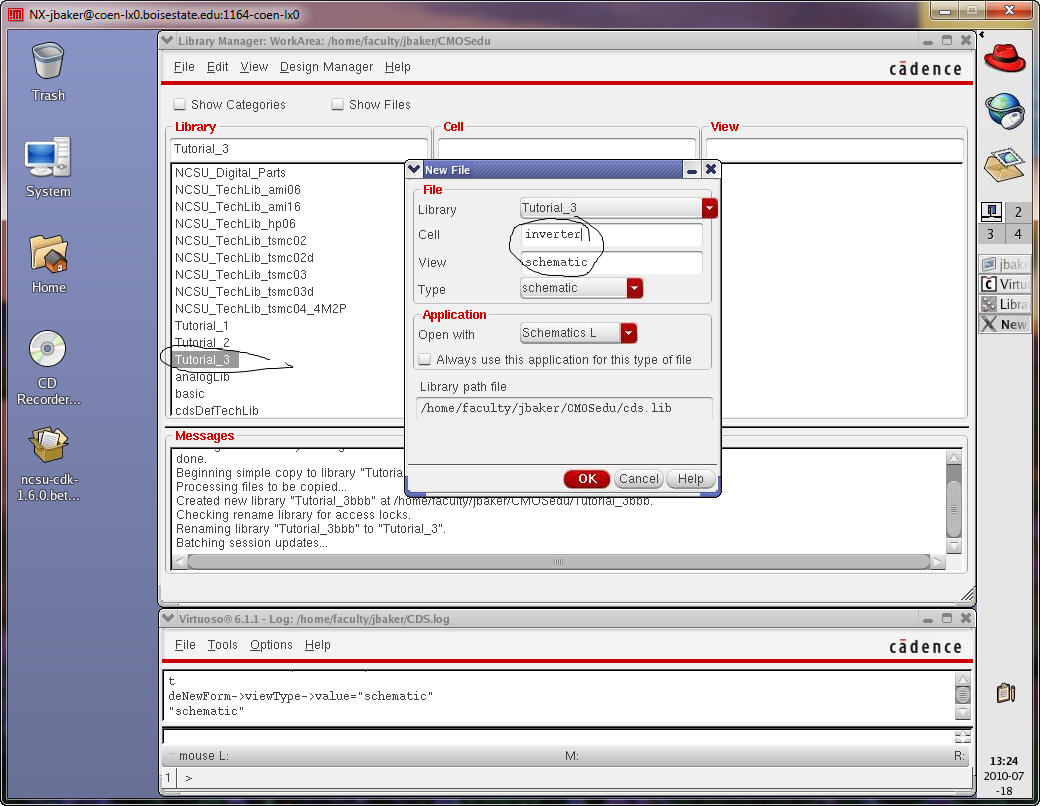Open the Edit menu in Library Manager
The image size is (1040, 806).
pyautogui.click(x=217, y=67)
